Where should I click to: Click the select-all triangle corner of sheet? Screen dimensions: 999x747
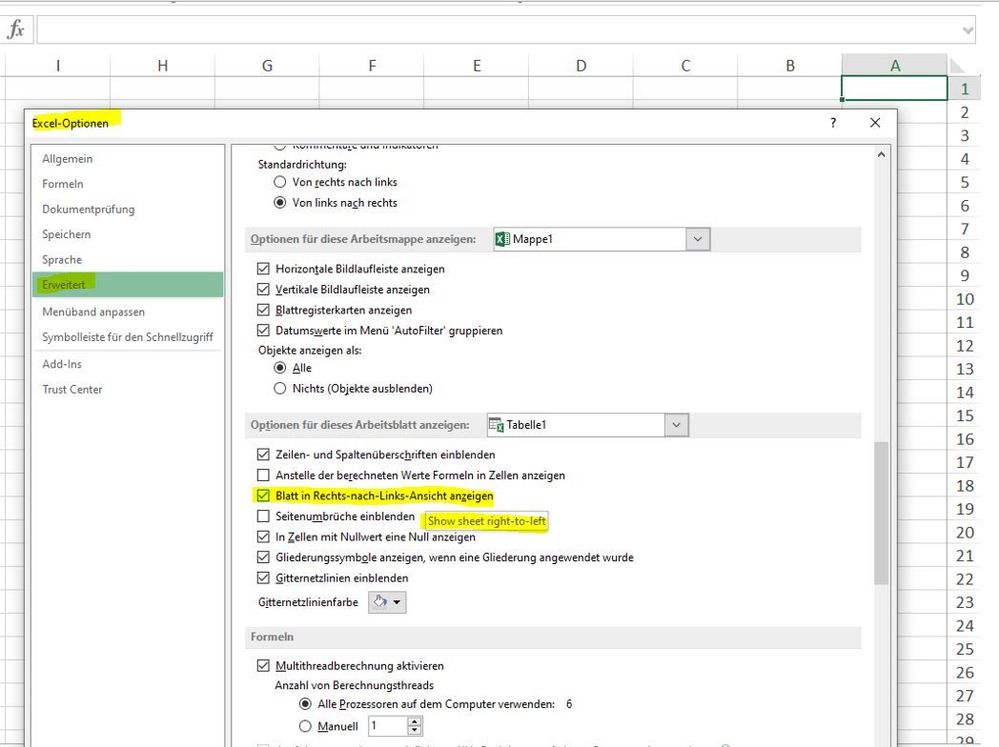(958, 65)
